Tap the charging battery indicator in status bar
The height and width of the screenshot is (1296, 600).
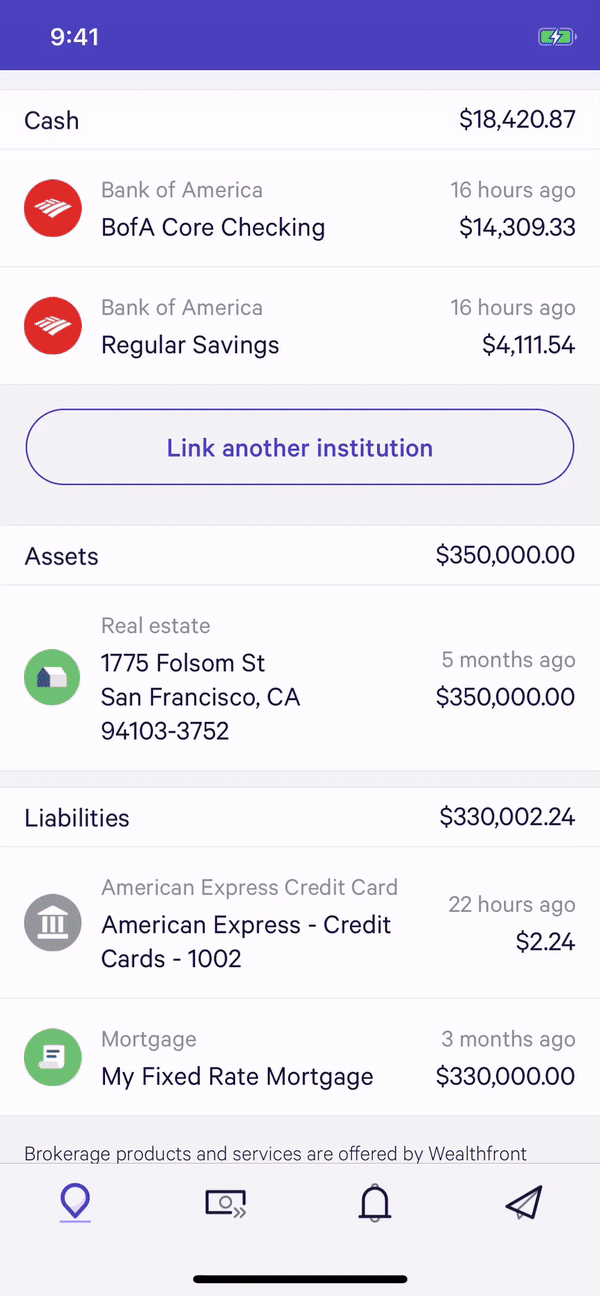pos(556,36)
